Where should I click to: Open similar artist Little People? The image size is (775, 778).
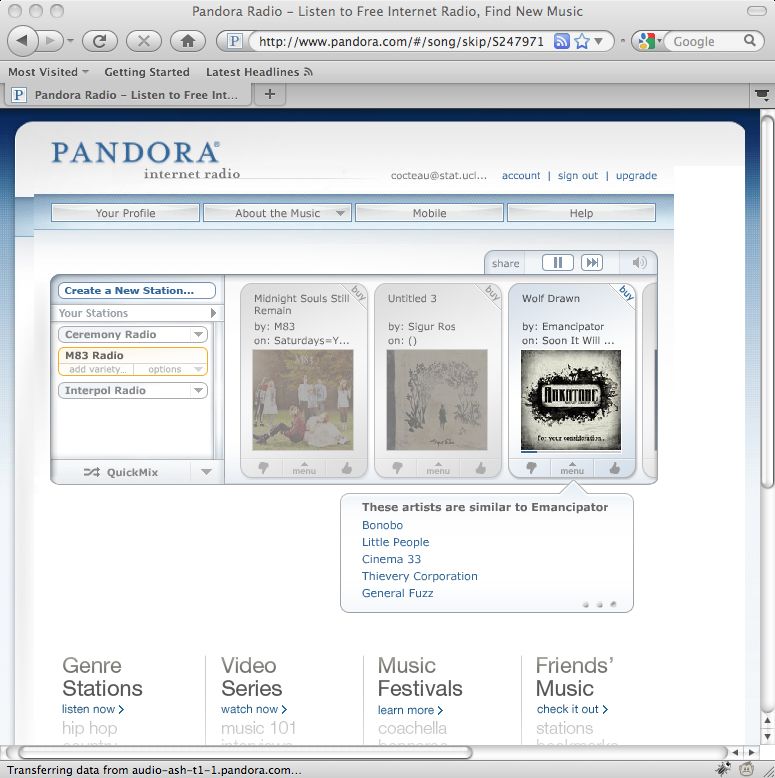395,542
